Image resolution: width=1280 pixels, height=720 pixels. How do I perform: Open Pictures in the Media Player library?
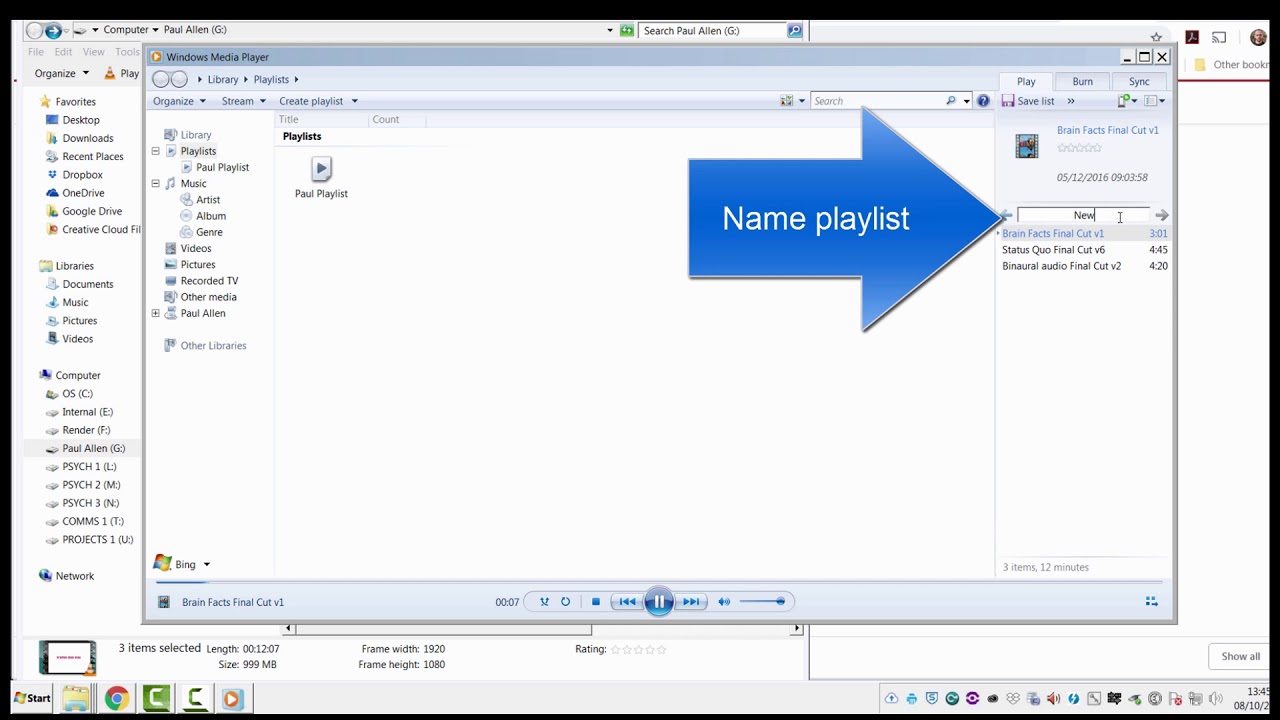[198, 265]
